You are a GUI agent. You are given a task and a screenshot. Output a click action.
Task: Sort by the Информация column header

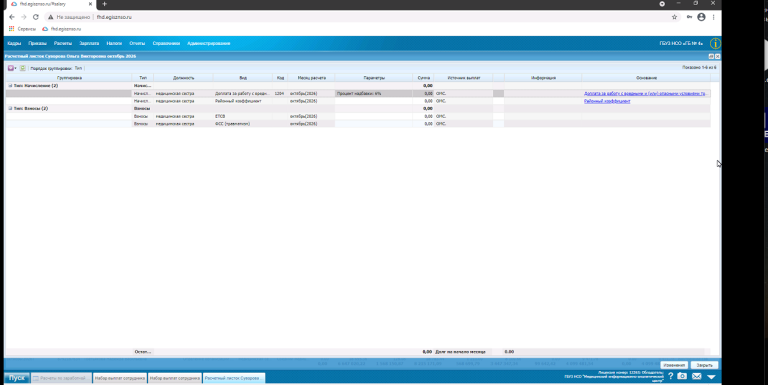(543, 78)
